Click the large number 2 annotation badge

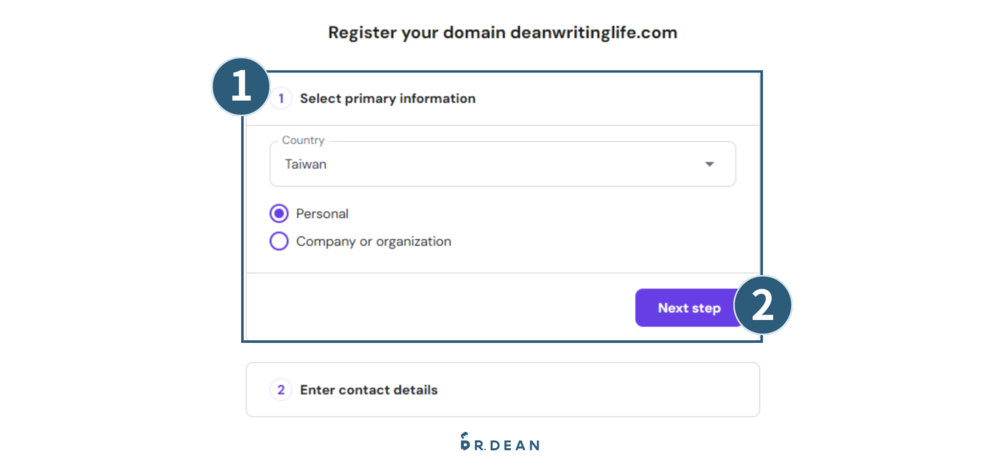pyautogui.click(x=763, y=305)
